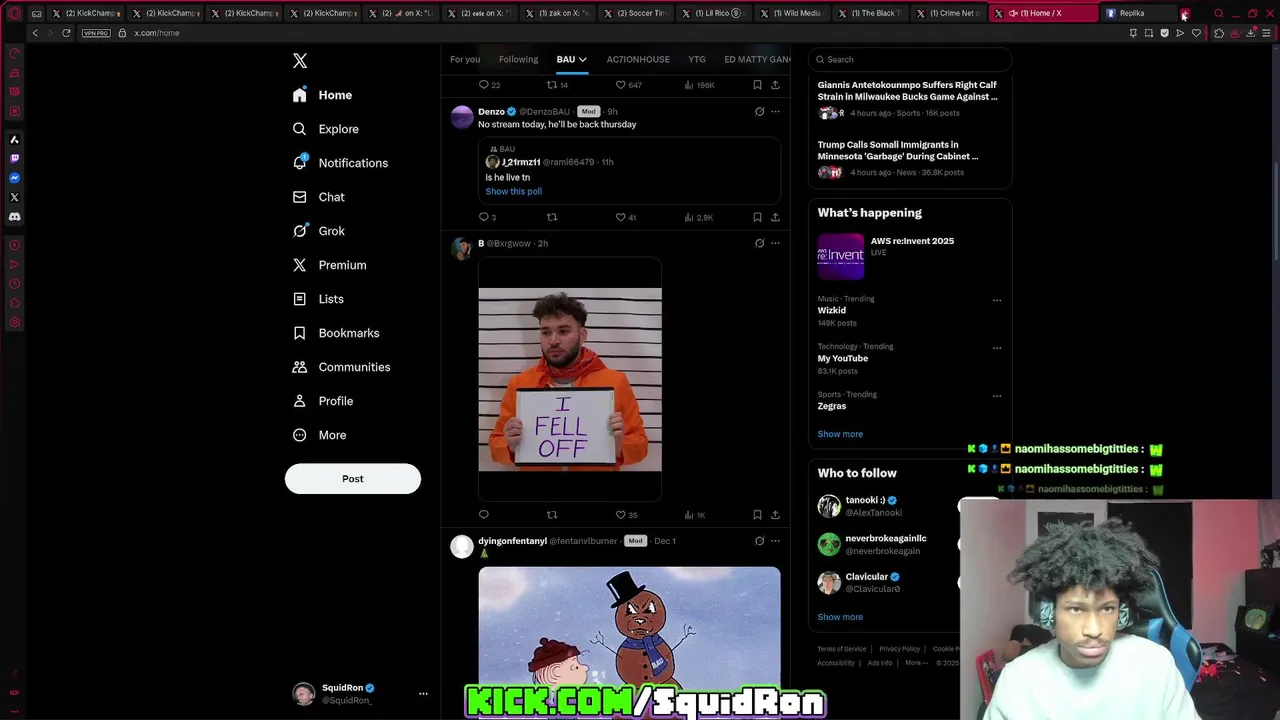The width and height of the screenshot is (1280, 720).
Task: Open the I FELL OFF image
Action: pos(570,379)
